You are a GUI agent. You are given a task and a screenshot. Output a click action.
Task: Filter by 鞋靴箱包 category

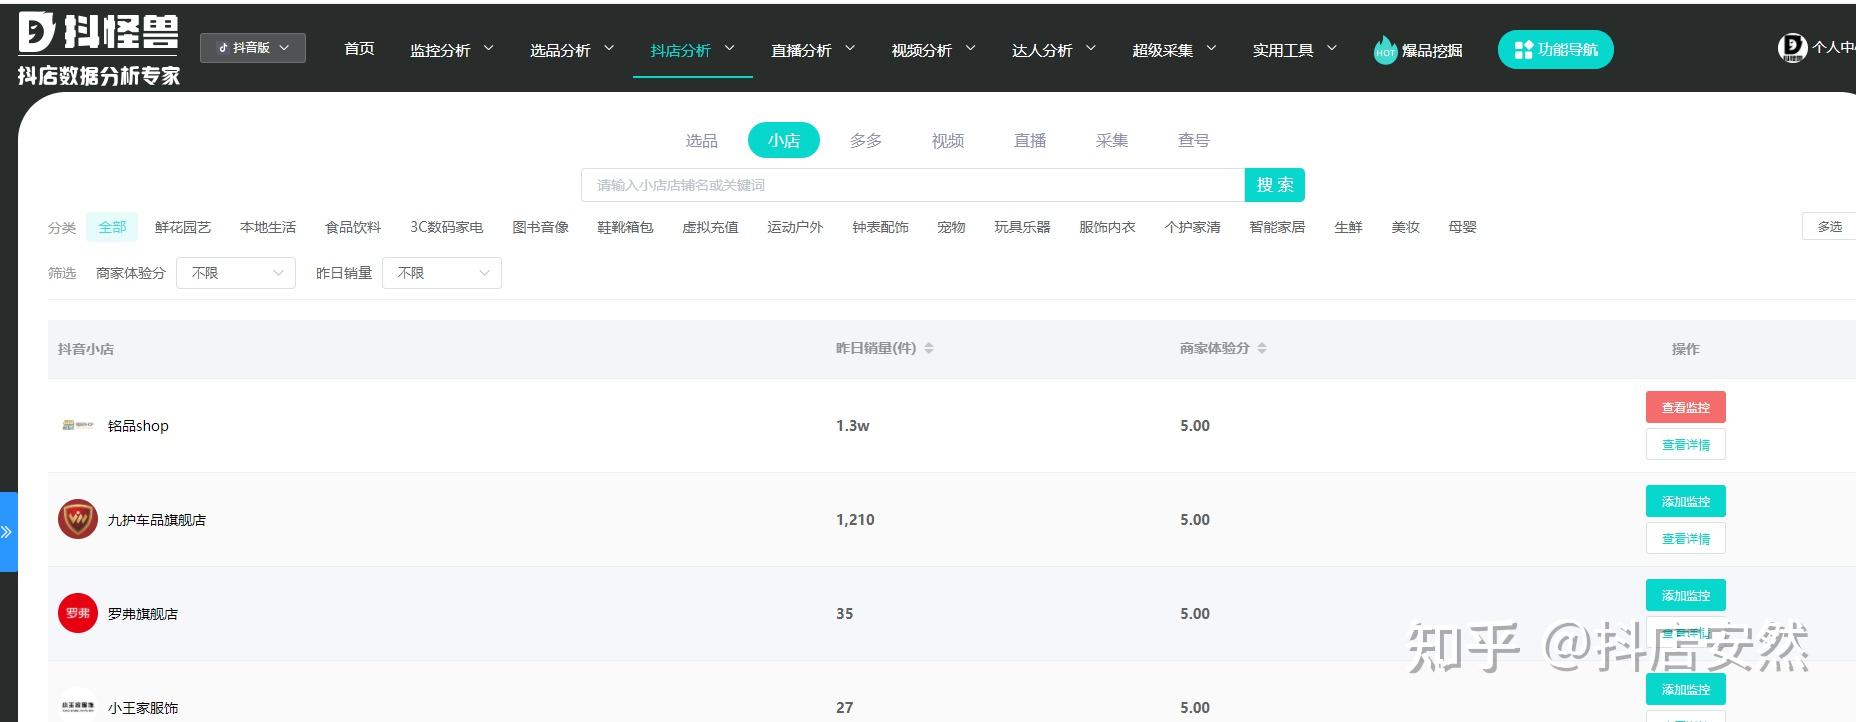click(x=625, y=227)
